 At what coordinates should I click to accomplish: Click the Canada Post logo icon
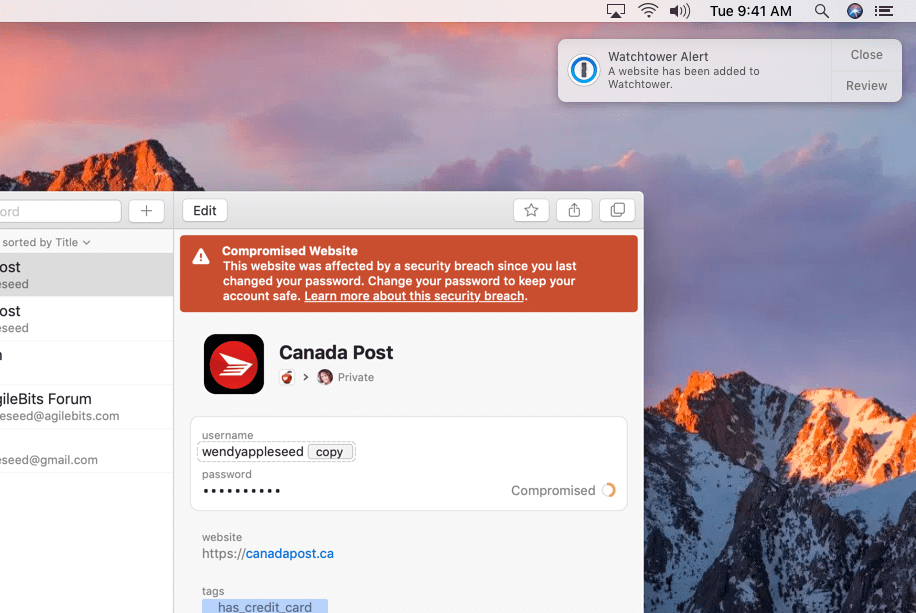tap(233, 363)
